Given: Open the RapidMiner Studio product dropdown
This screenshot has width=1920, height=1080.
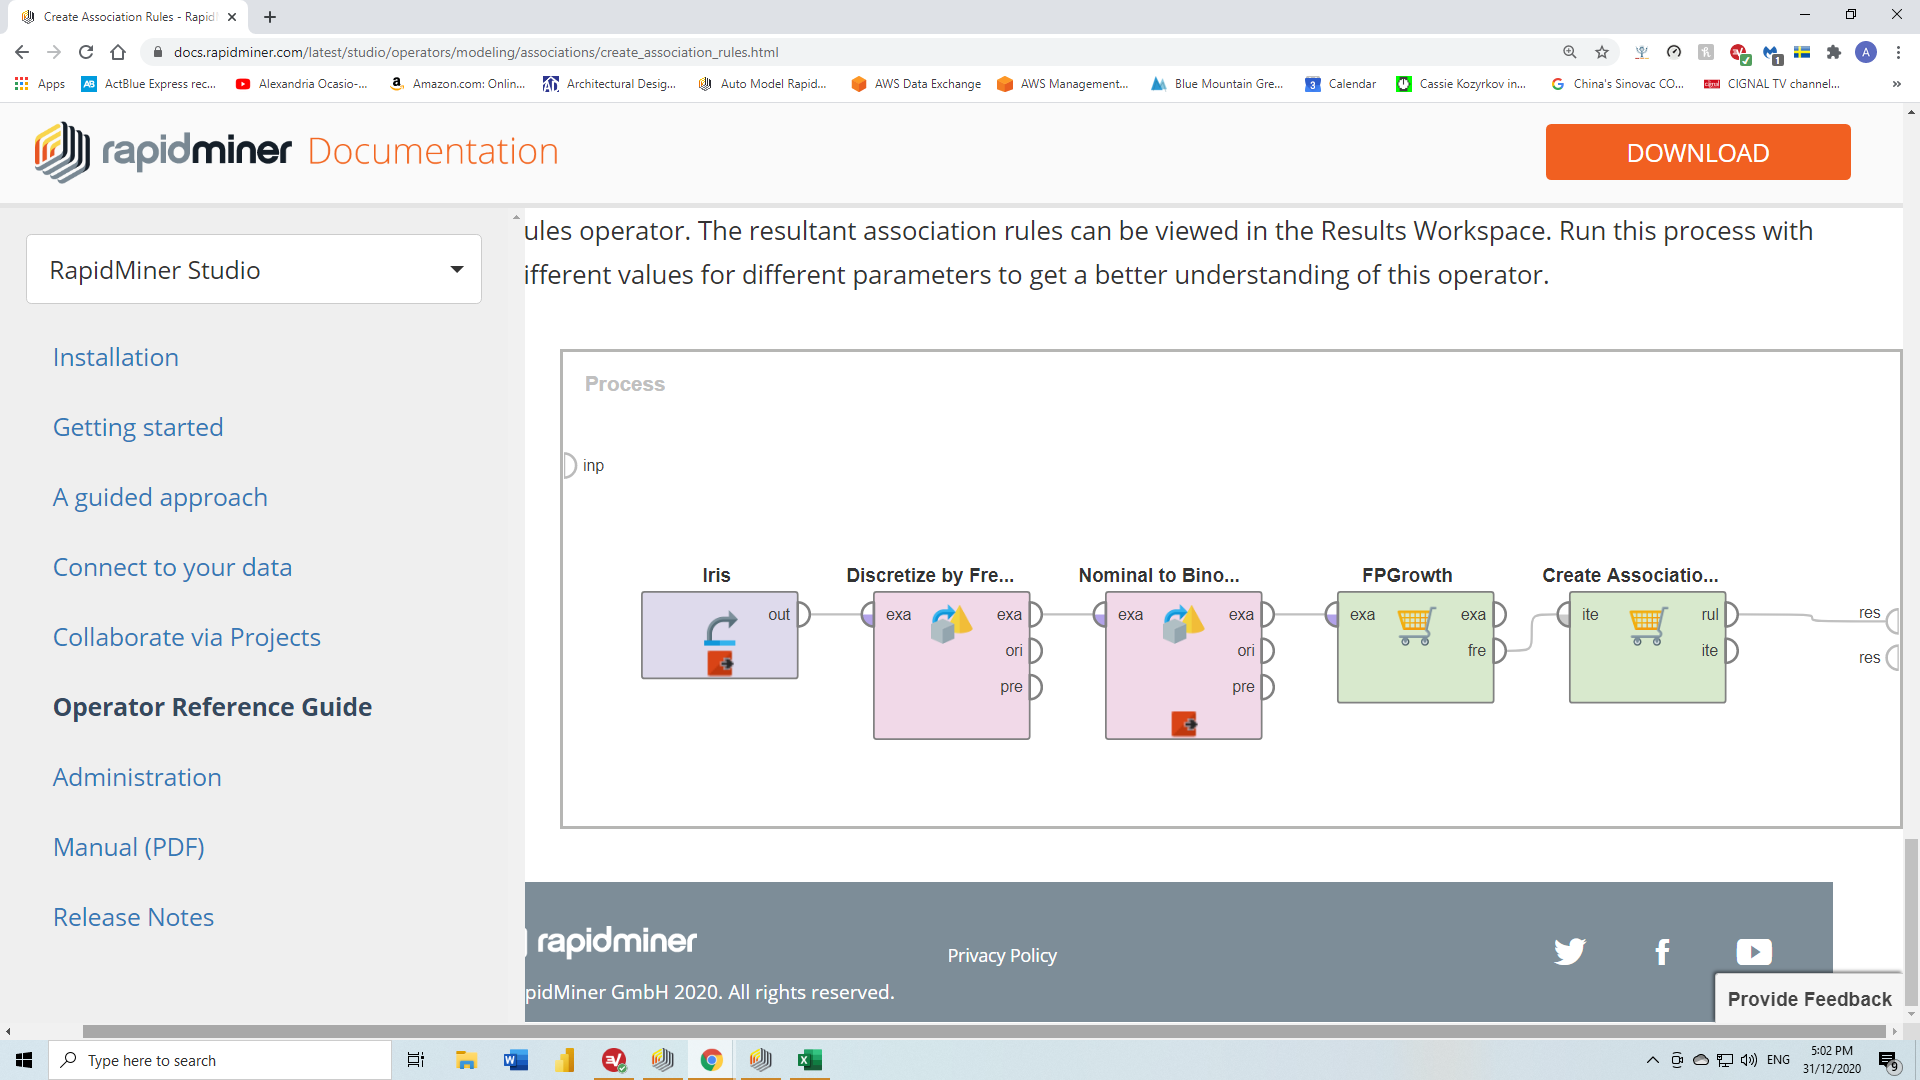Looking at the screenshot, I should pos(254,269).
